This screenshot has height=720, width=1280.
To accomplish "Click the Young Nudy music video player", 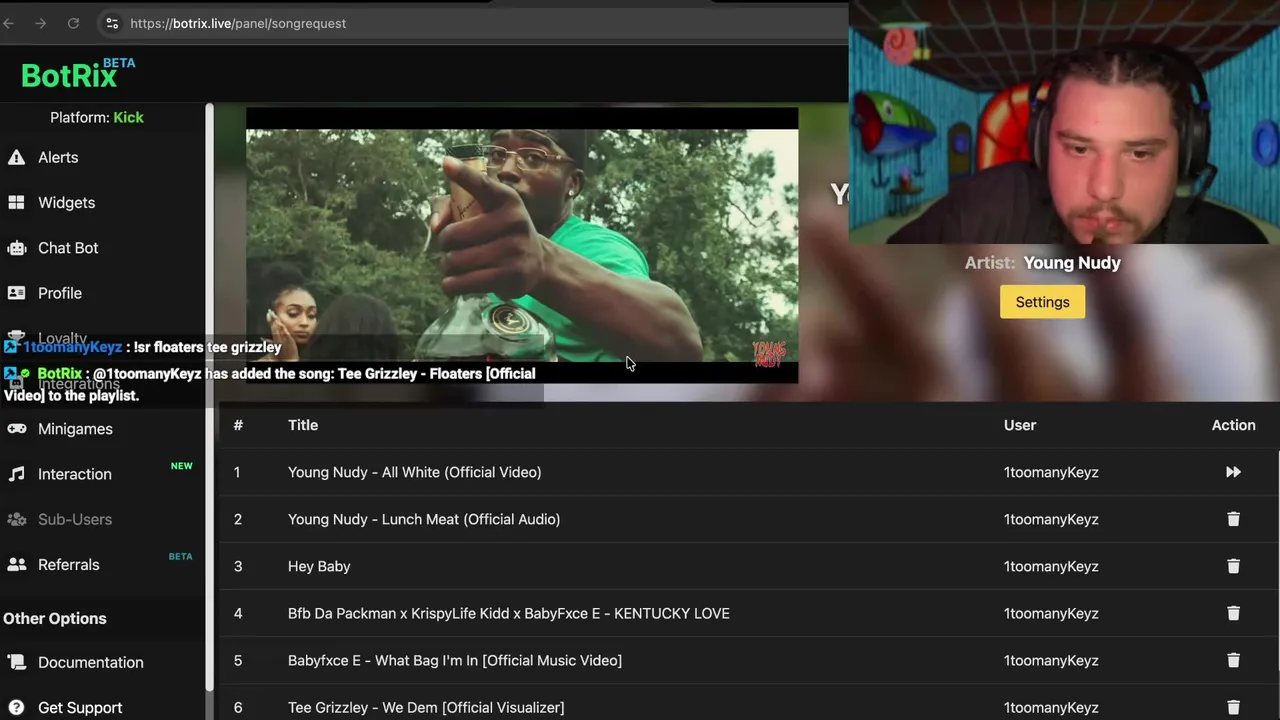I will (x=522, y=245).
